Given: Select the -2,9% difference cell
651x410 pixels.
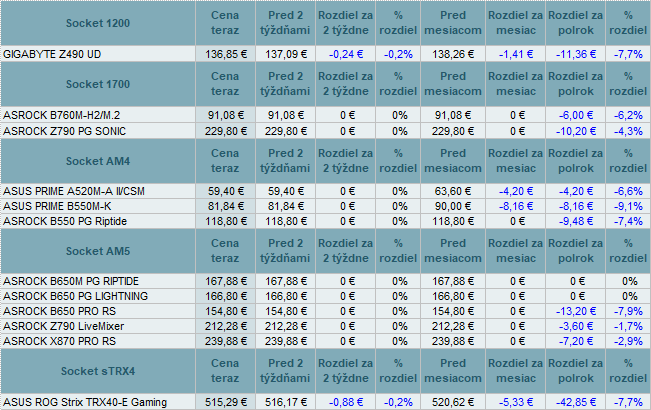Looking at the screenshot, I should (x=628, y=341).
